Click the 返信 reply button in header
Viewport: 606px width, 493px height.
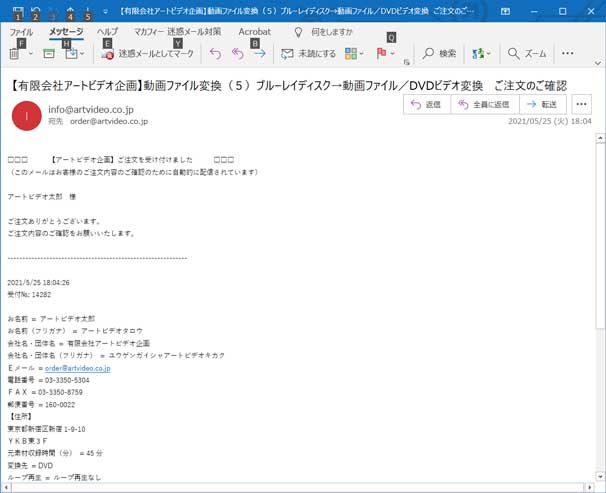pos(427,104)
